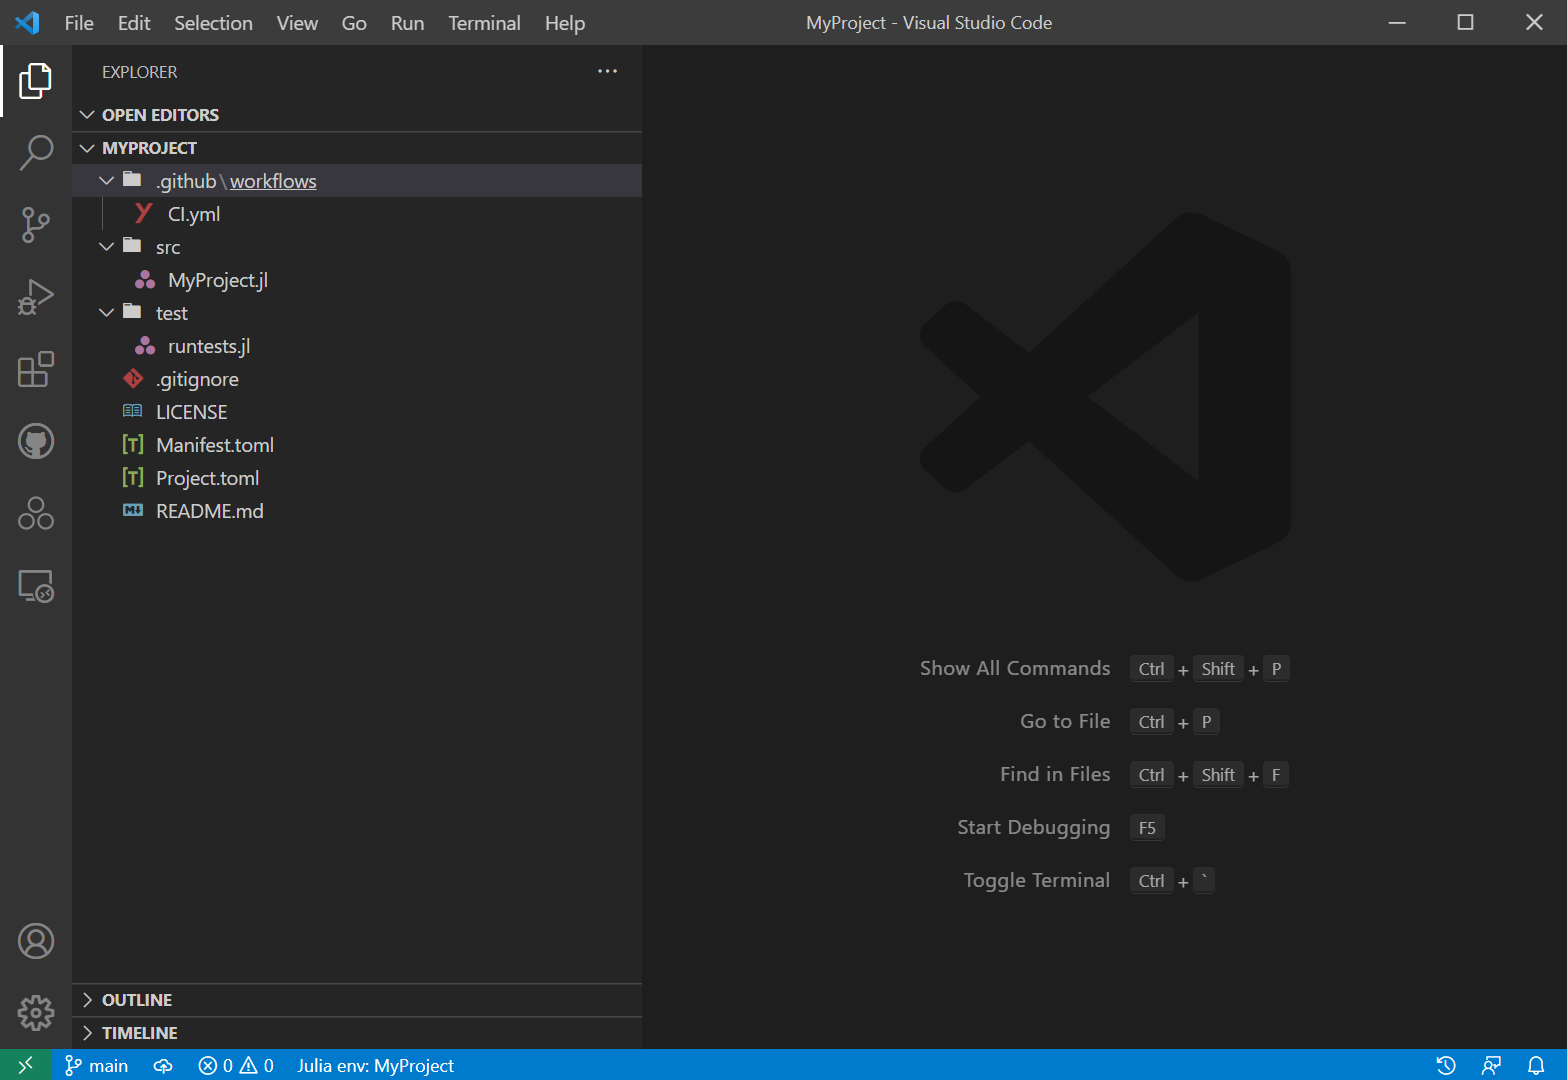
Task: Open the GitHub panel in activity bar
Action: [x=36, y=441]
